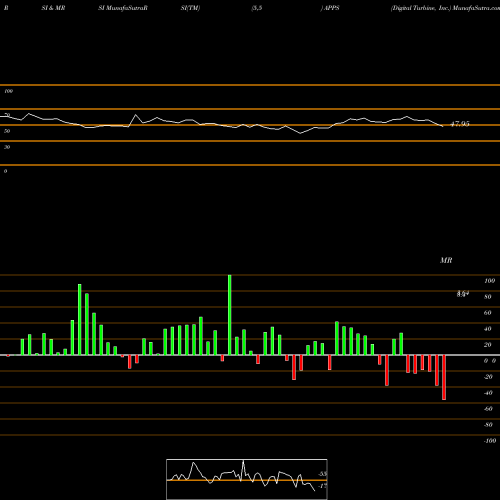Click the 30 label on RSI axis

(7, 147)
